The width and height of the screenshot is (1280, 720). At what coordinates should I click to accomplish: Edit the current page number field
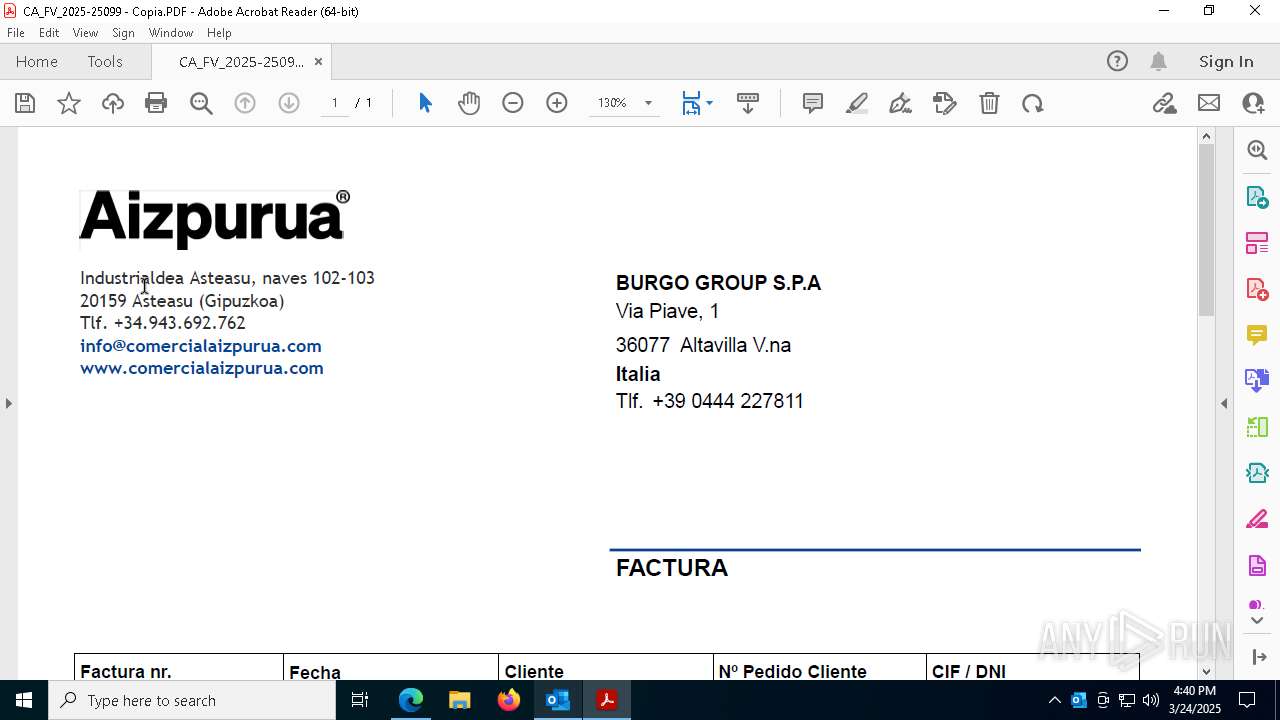coord(335,103)
